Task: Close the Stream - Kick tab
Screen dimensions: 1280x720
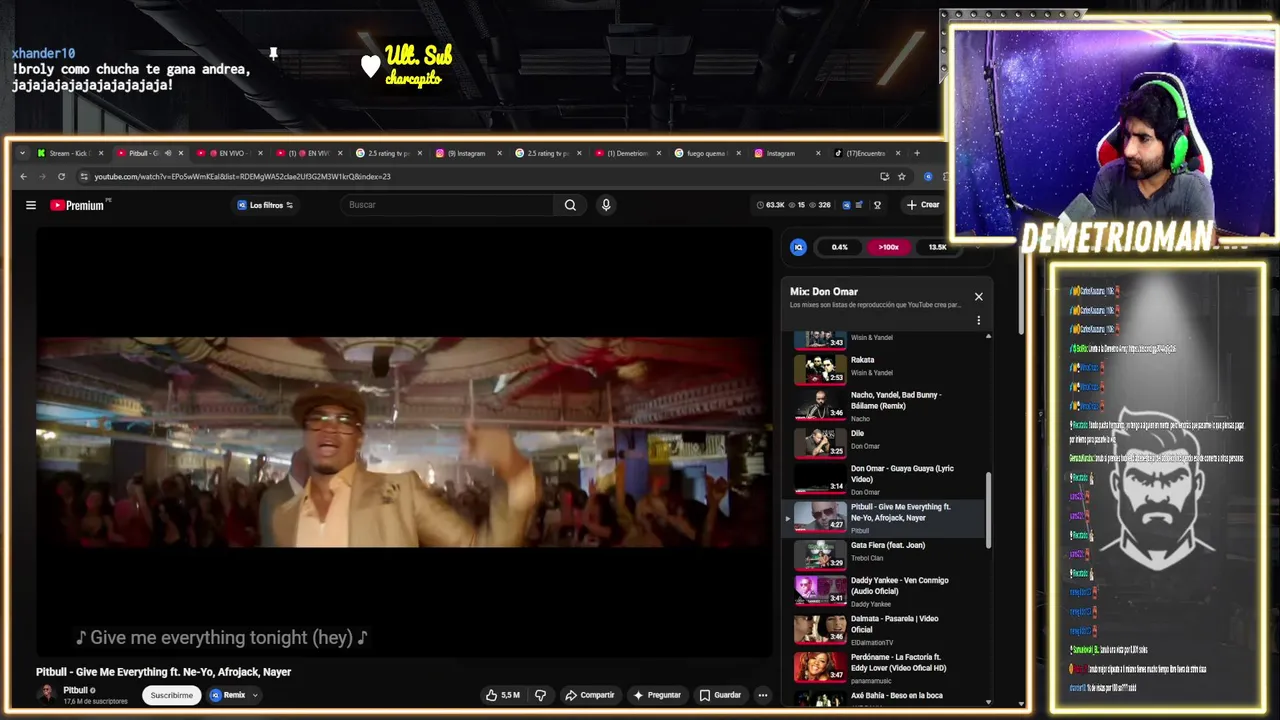Action: click(x=100, y=153)
